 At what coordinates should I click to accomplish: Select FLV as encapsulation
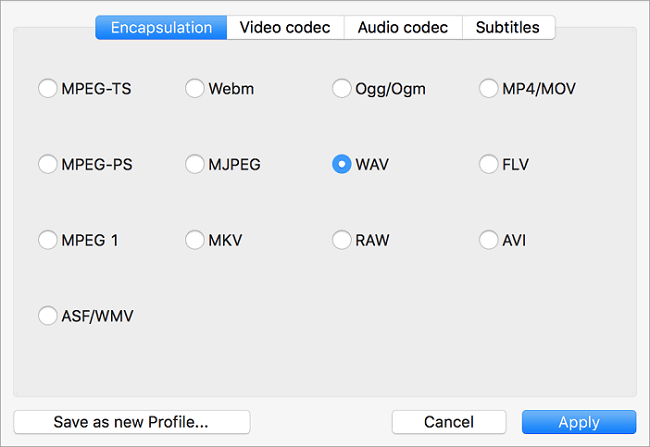point(488,164)
